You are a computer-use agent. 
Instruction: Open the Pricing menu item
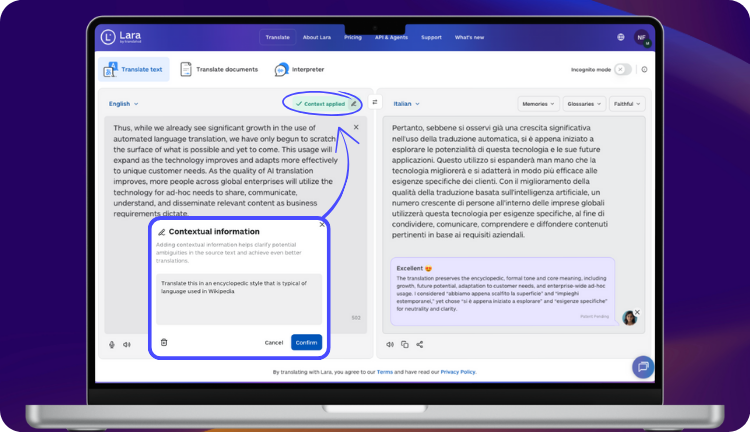point(352,37)
